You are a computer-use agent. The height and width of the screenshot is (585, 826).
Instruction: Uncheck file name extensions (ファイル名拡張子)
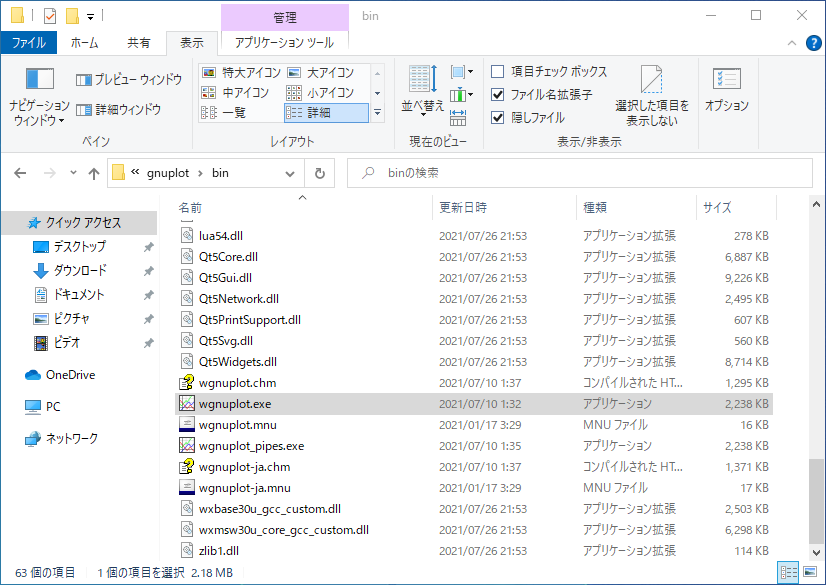pyautogui.click(x=542, y=94)
